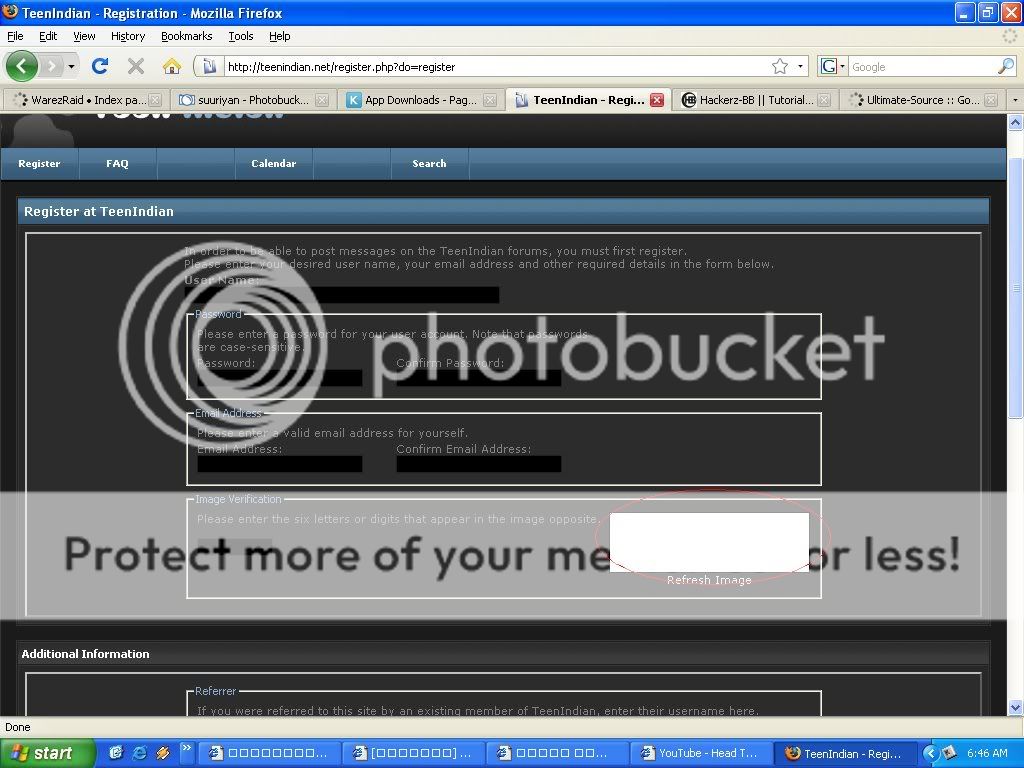Launch Internet Explorer from the quick launch
This screenshot has height=768, width=1024.
tap(140, 753)
